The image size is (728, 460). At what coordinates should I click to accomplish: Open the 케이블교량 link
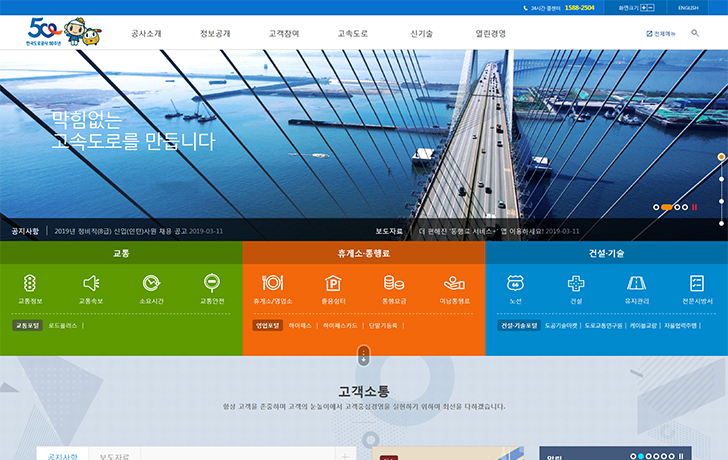[x=643, y=326]
